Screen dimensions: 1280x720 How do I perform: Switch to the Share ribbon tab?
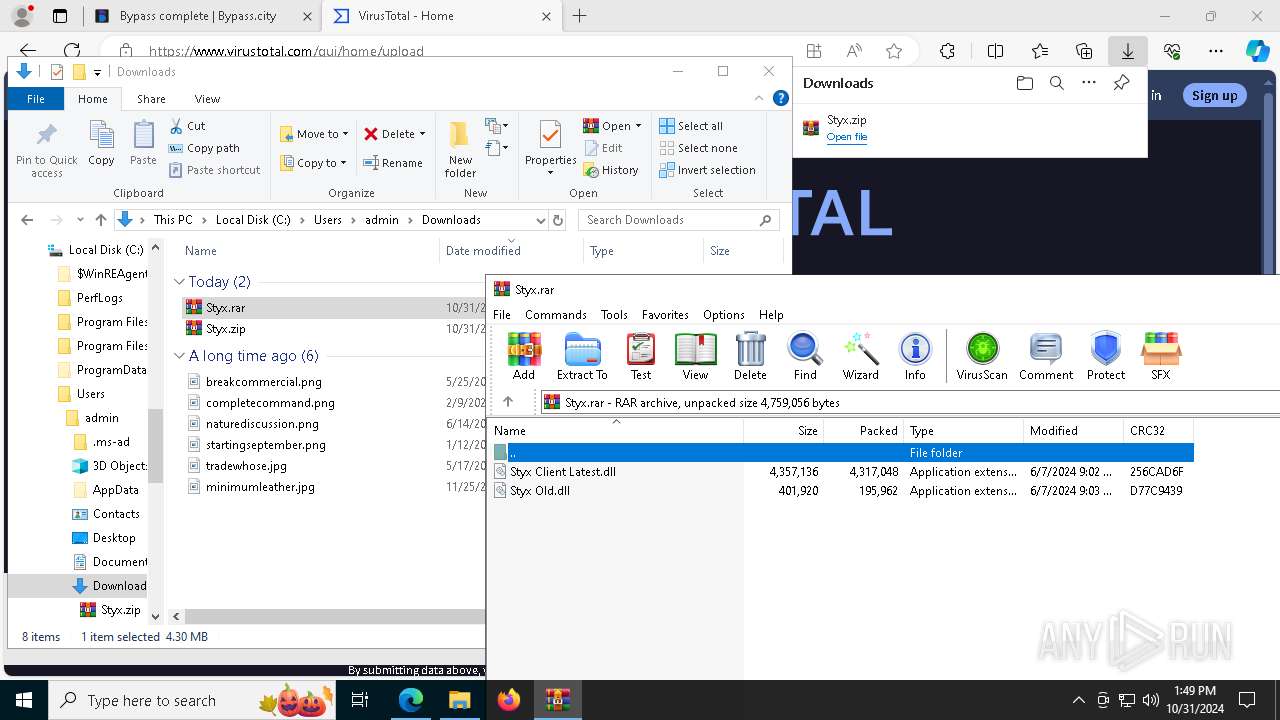click(x=151, y=99)
